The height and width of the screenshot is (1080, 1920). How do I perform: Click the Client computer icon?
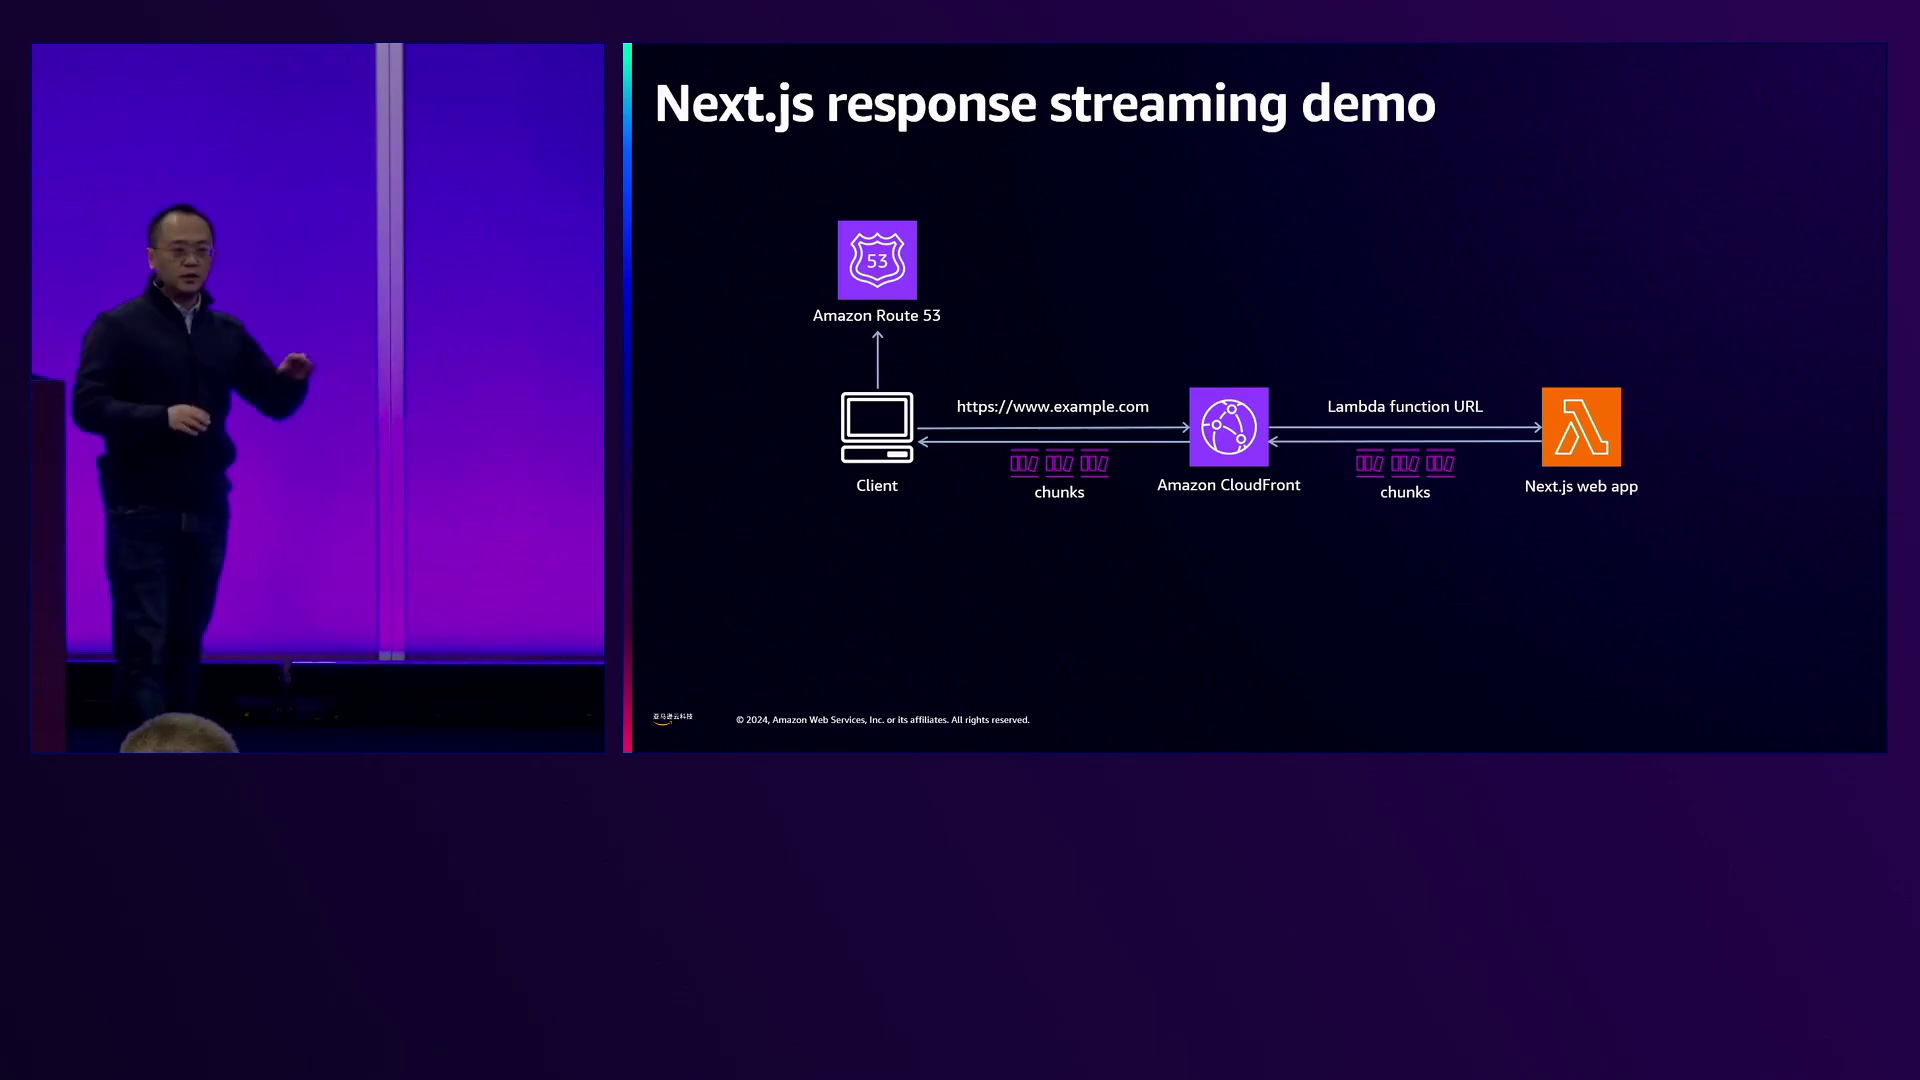(877, 428)
